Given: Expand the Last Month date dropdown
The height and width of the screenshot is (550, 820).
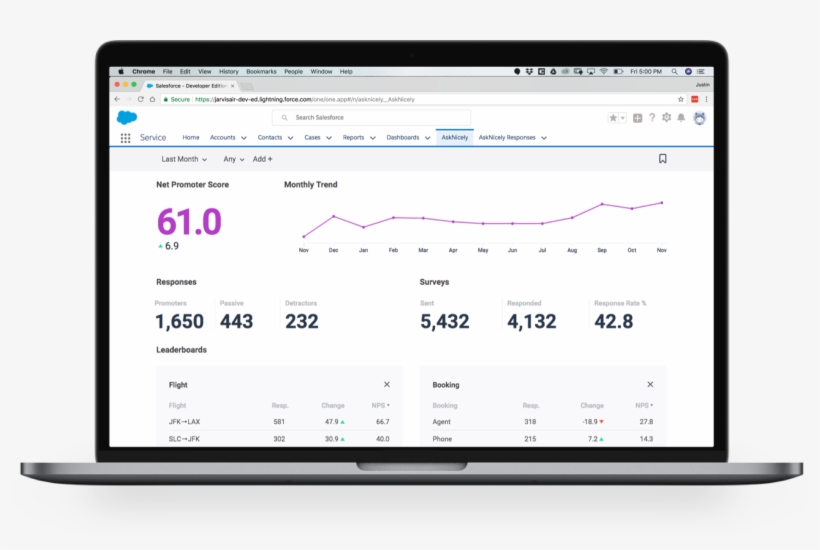Looking at the screenshot, I should click(x=184, y=159).
